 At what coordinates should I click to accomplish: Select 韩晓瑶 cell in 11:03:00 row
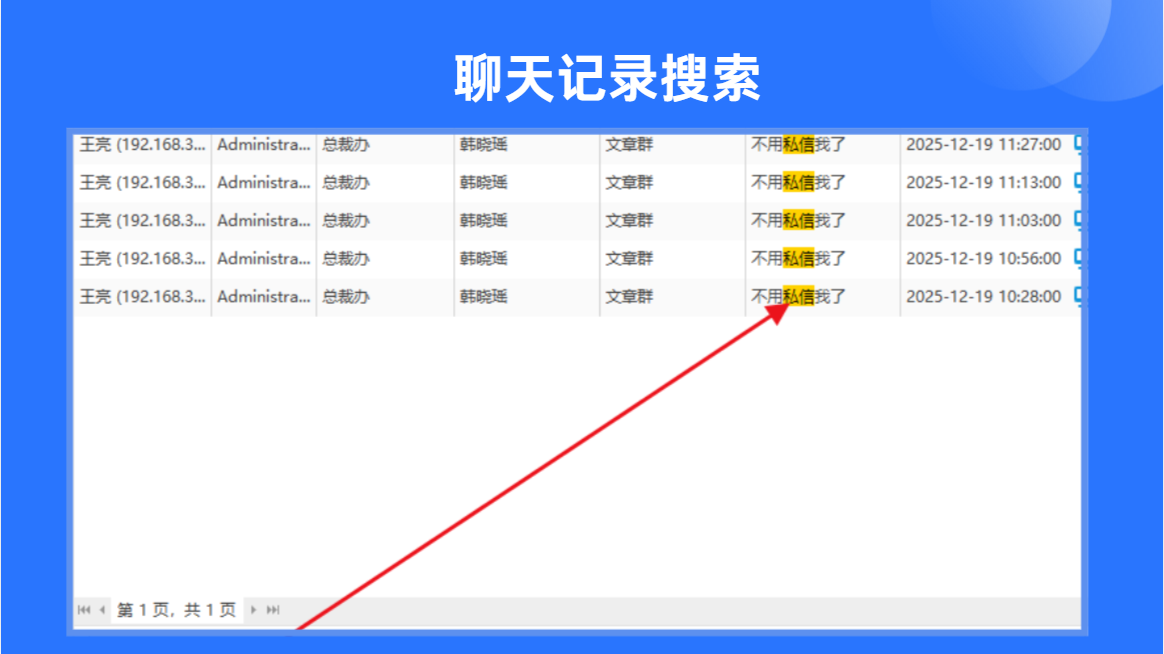tap(527, 220)
